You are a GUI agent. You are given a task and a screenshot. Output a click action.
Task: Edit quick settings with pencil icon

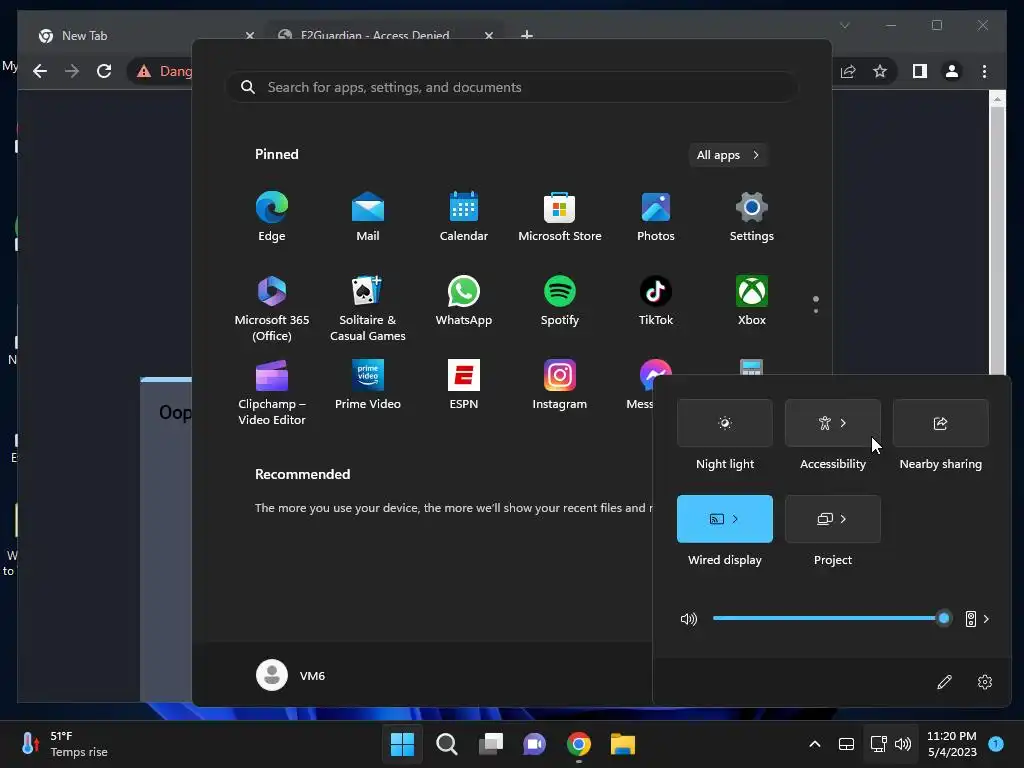(944, 682)
